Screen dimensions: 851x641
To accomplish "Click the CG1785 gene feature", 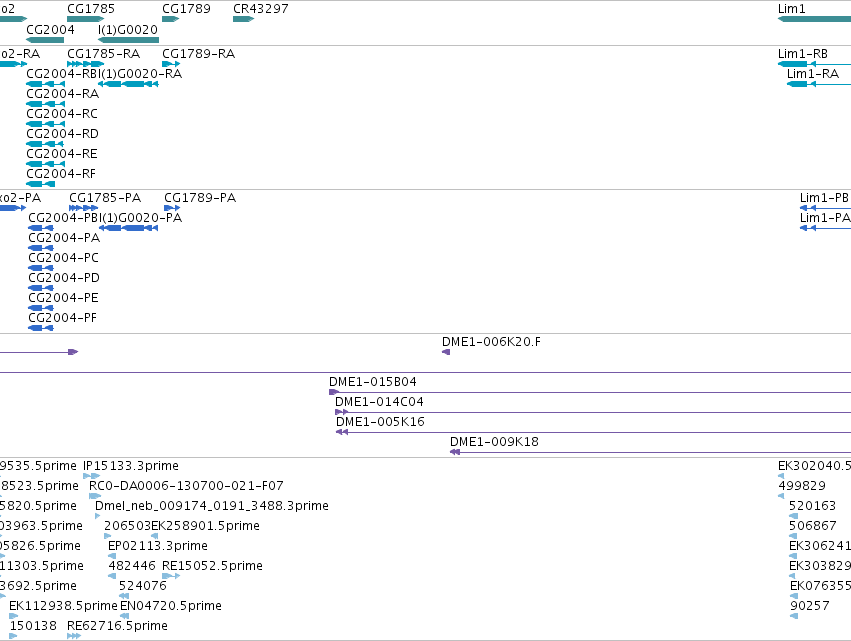I will tap(85, 19).
